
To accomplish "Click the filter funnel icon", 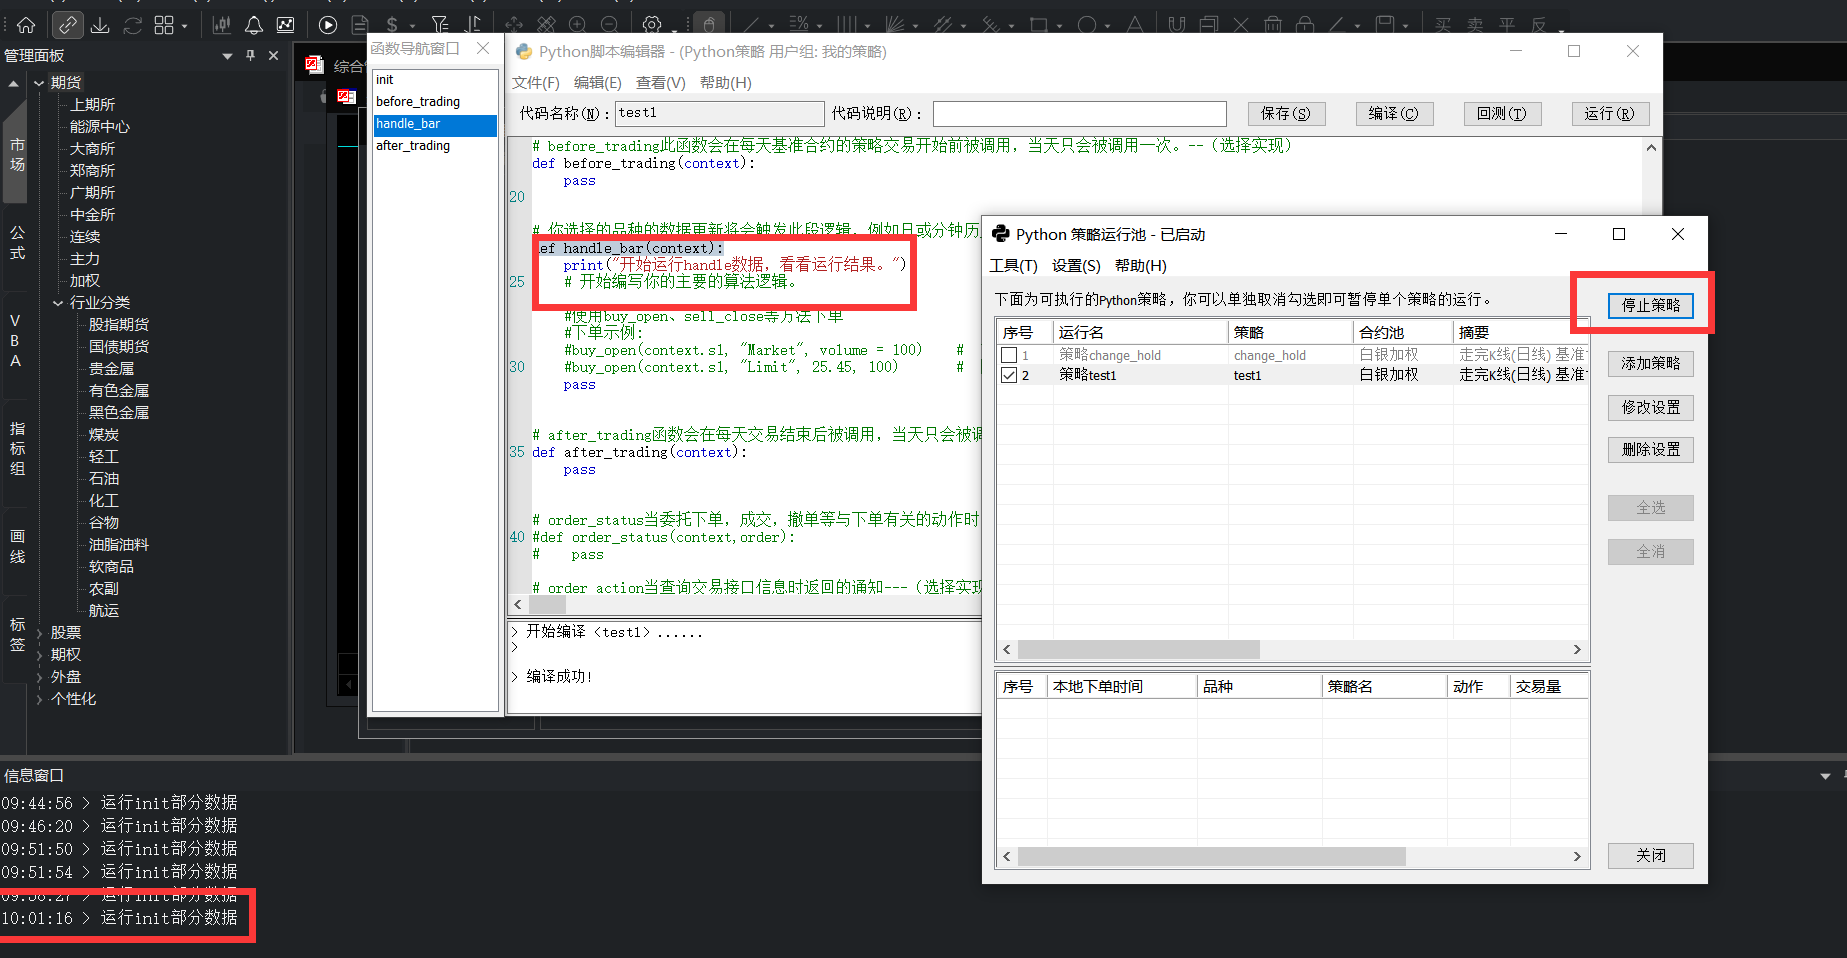I will (x=439, y=25).
